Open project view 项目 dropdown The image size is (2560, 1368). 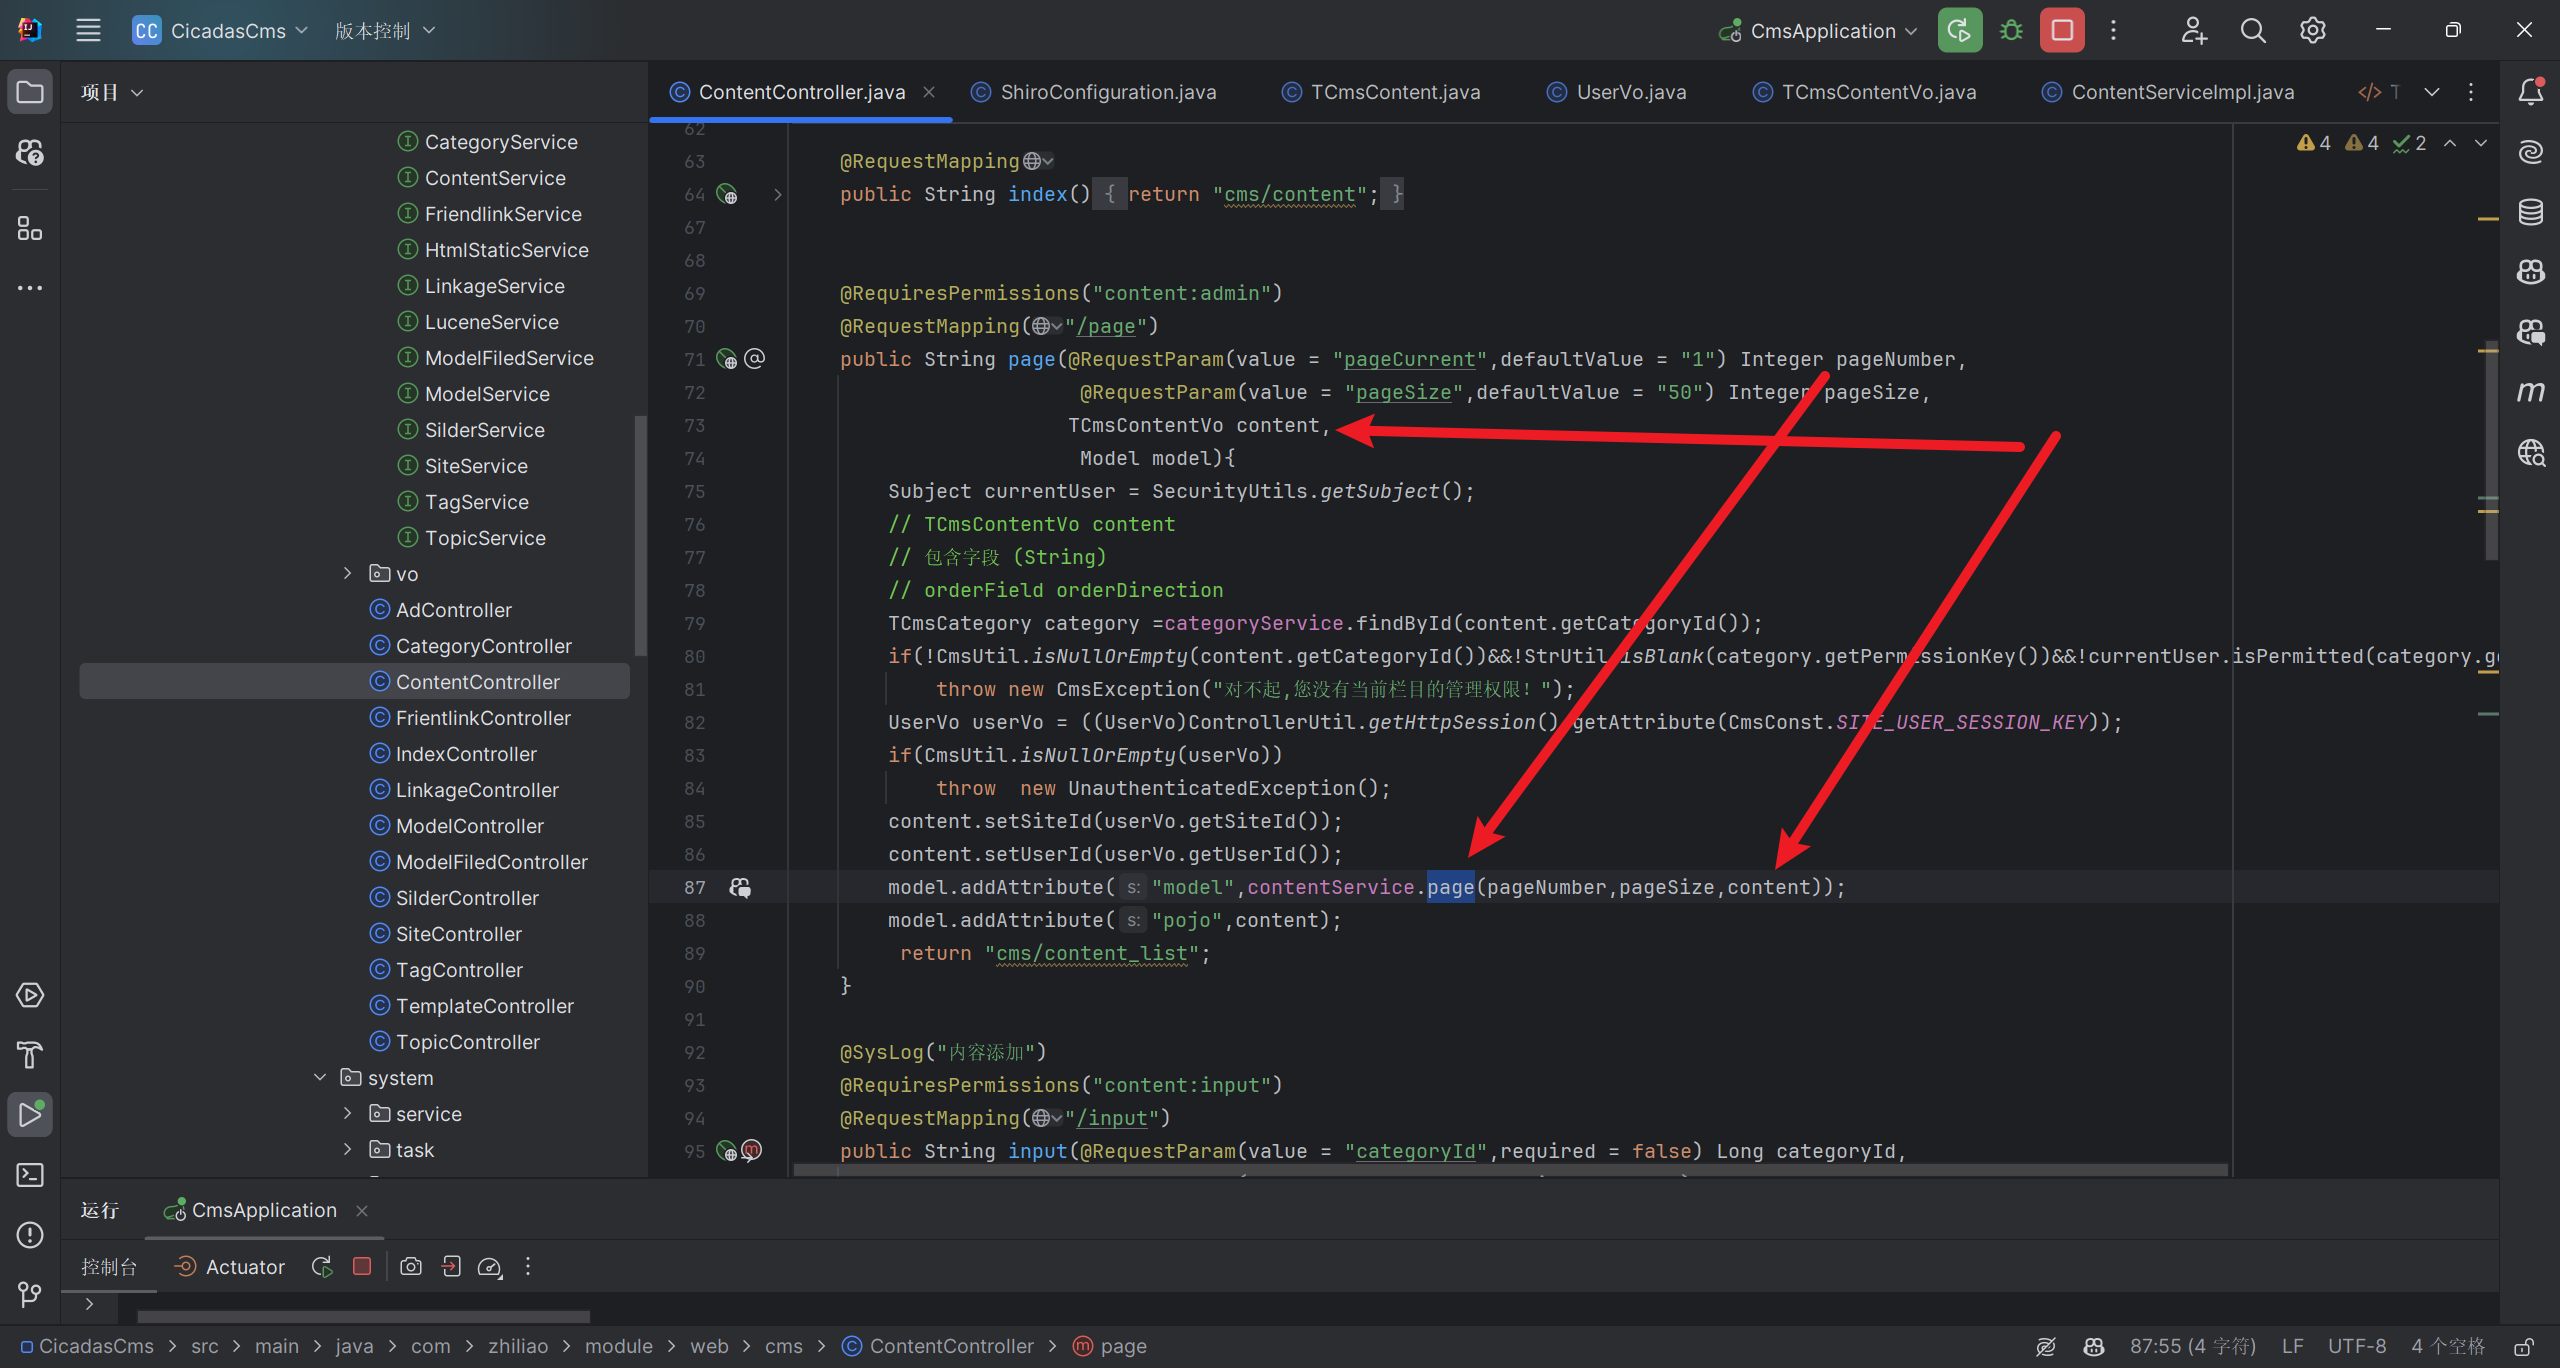(112, 92)
